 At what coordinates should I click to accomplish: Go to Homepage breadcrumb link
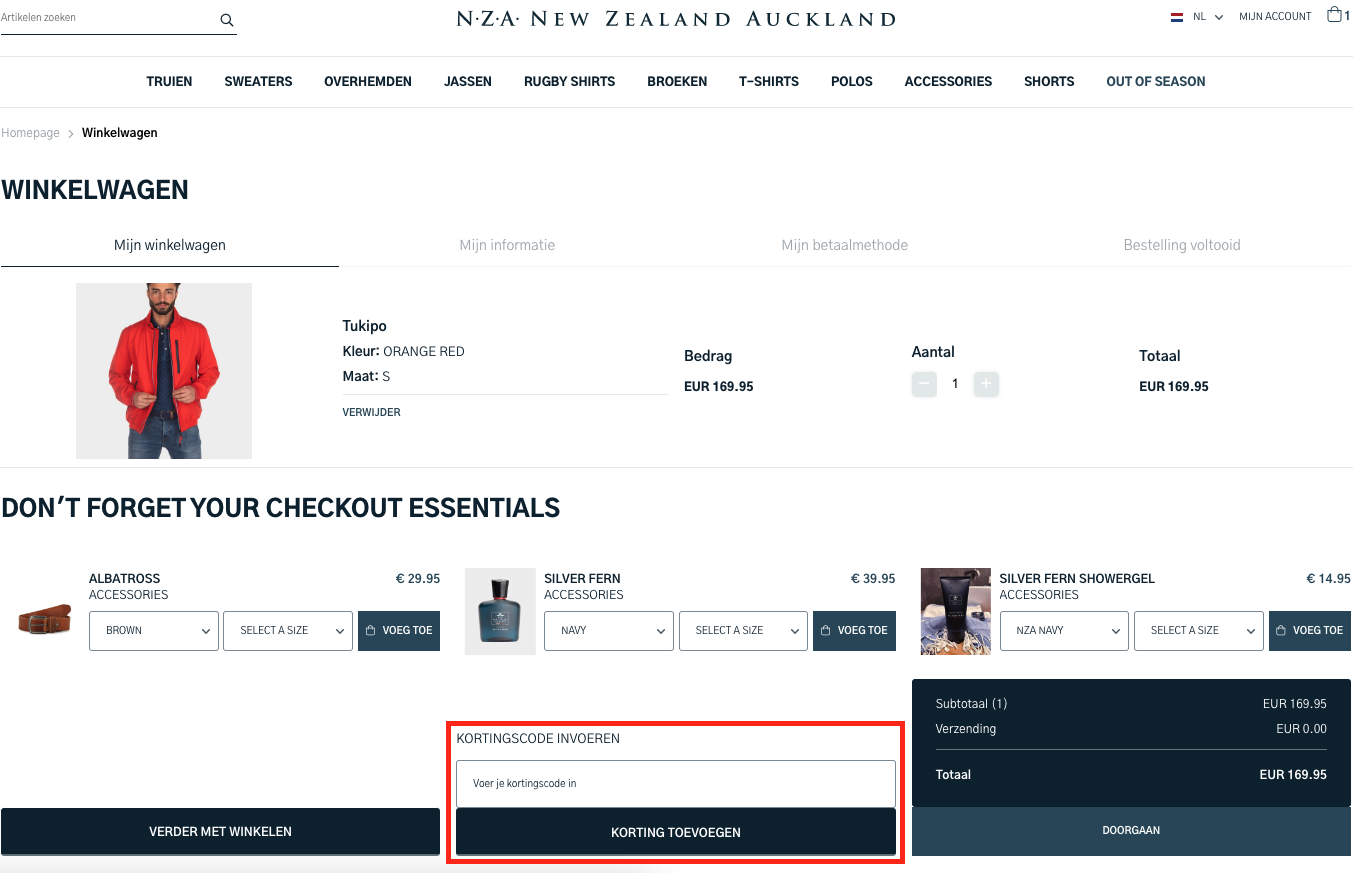click(x=30, y=133)
